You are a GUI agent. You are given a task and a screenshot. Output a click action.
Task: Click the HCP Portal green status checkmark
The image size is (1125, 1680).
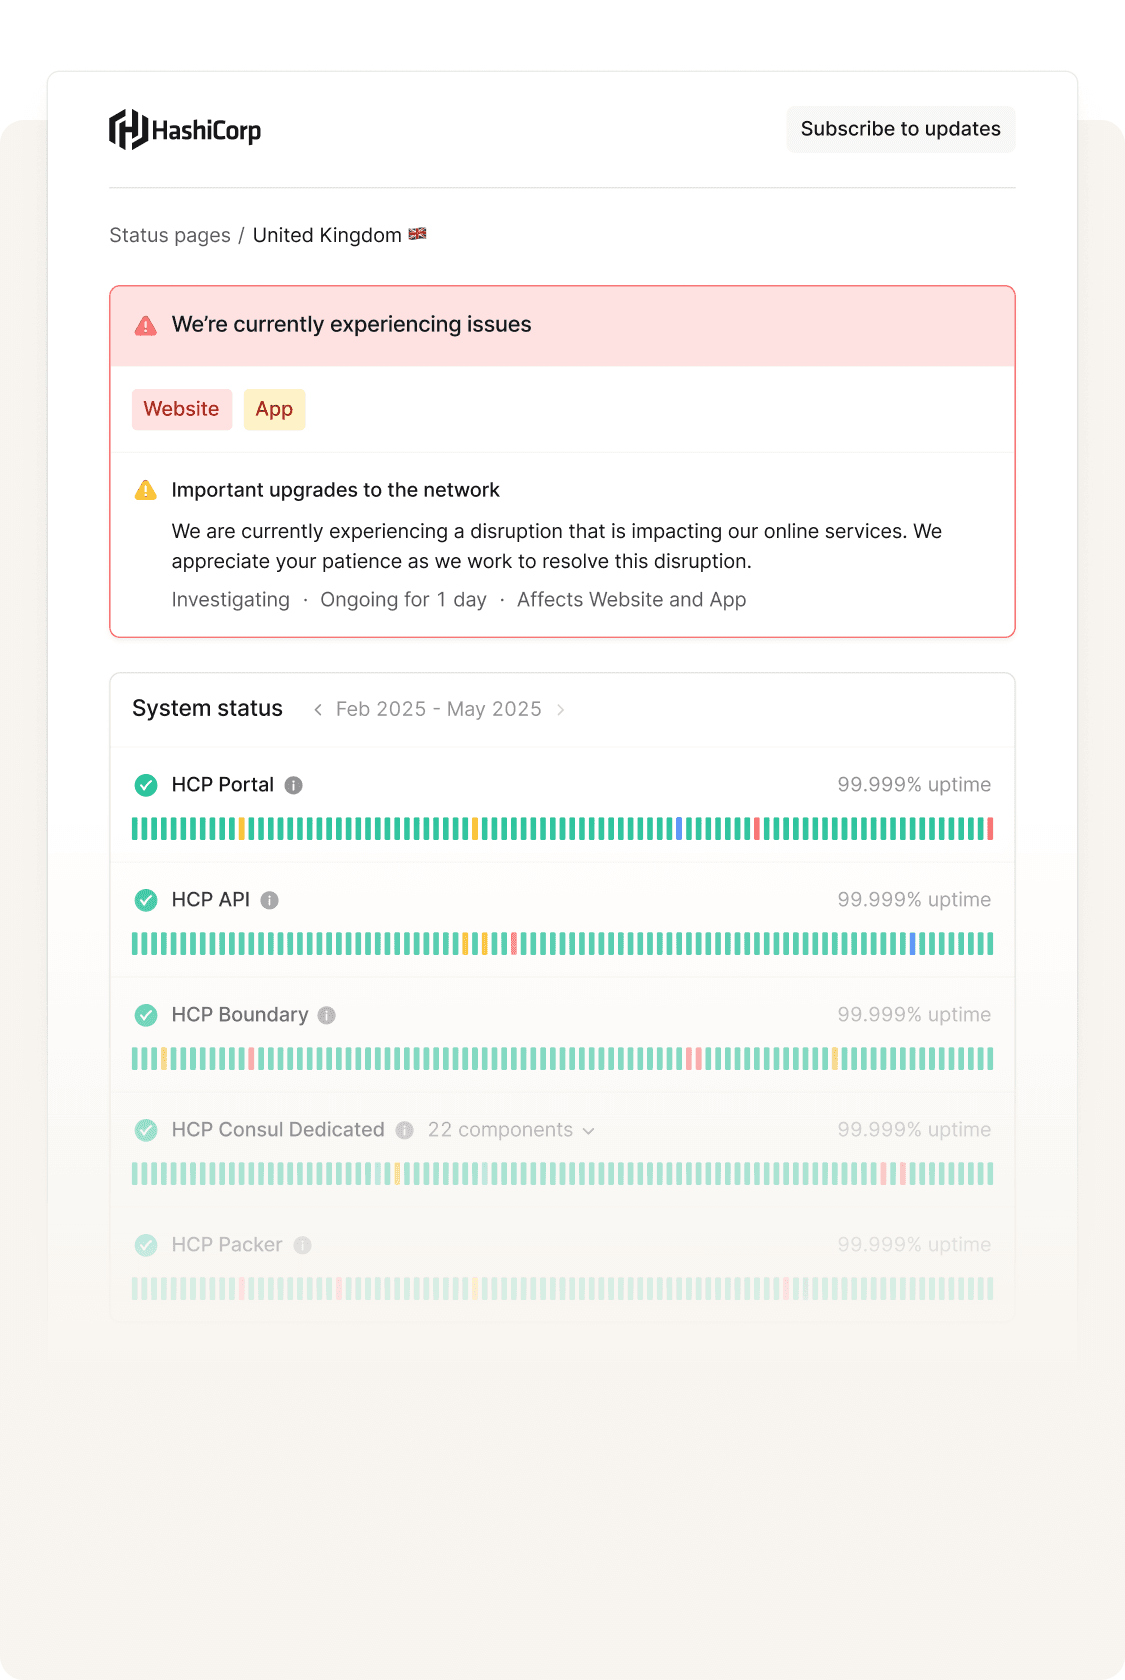tap(146, 785)
